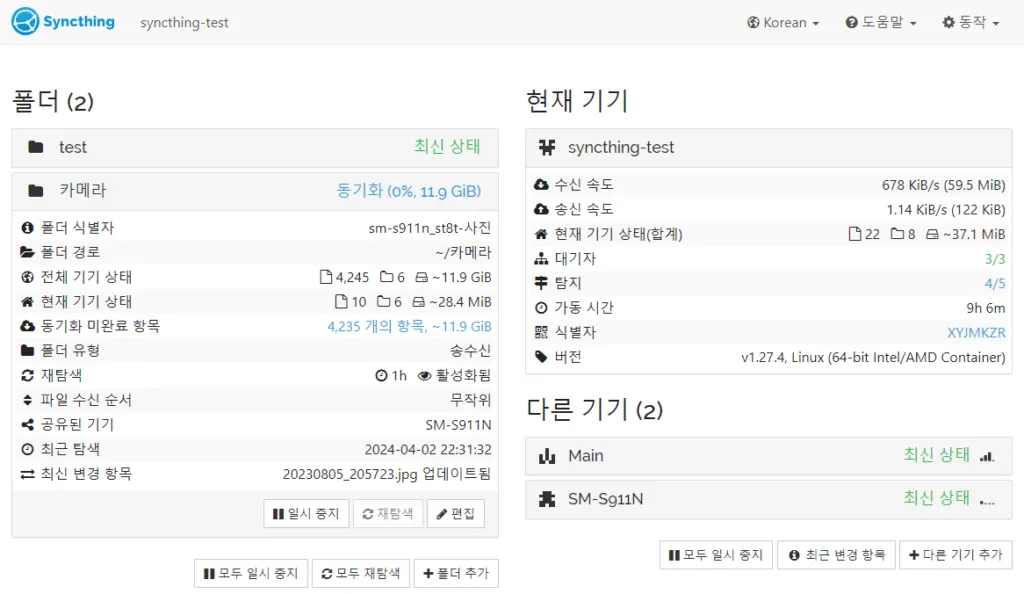Click the Main device bar-chart icon
1024x594 pixels.
point(546,456)
